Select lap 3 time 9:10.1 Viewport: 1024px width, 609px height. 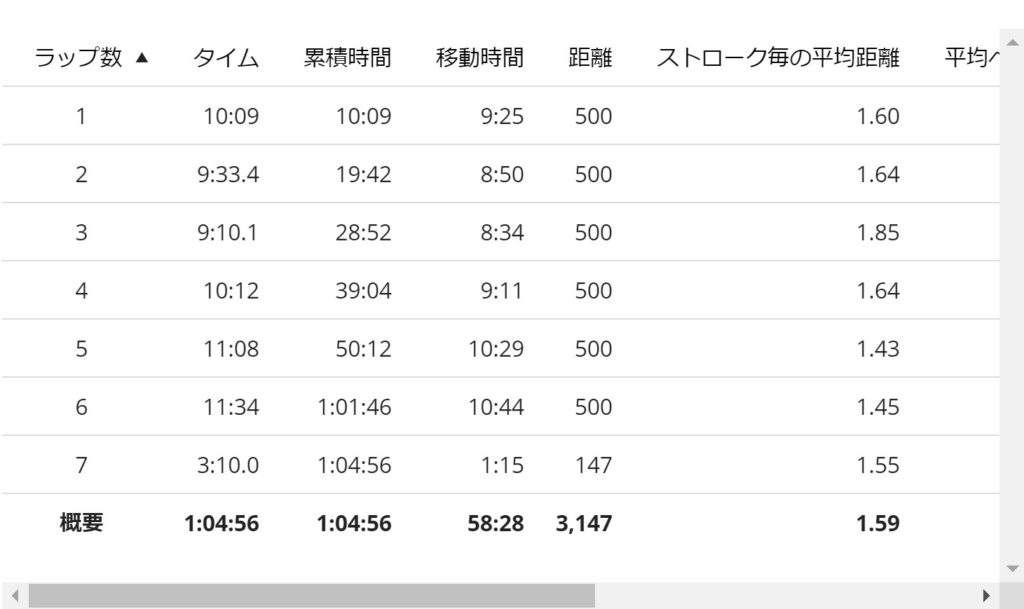tap(228, 232)
